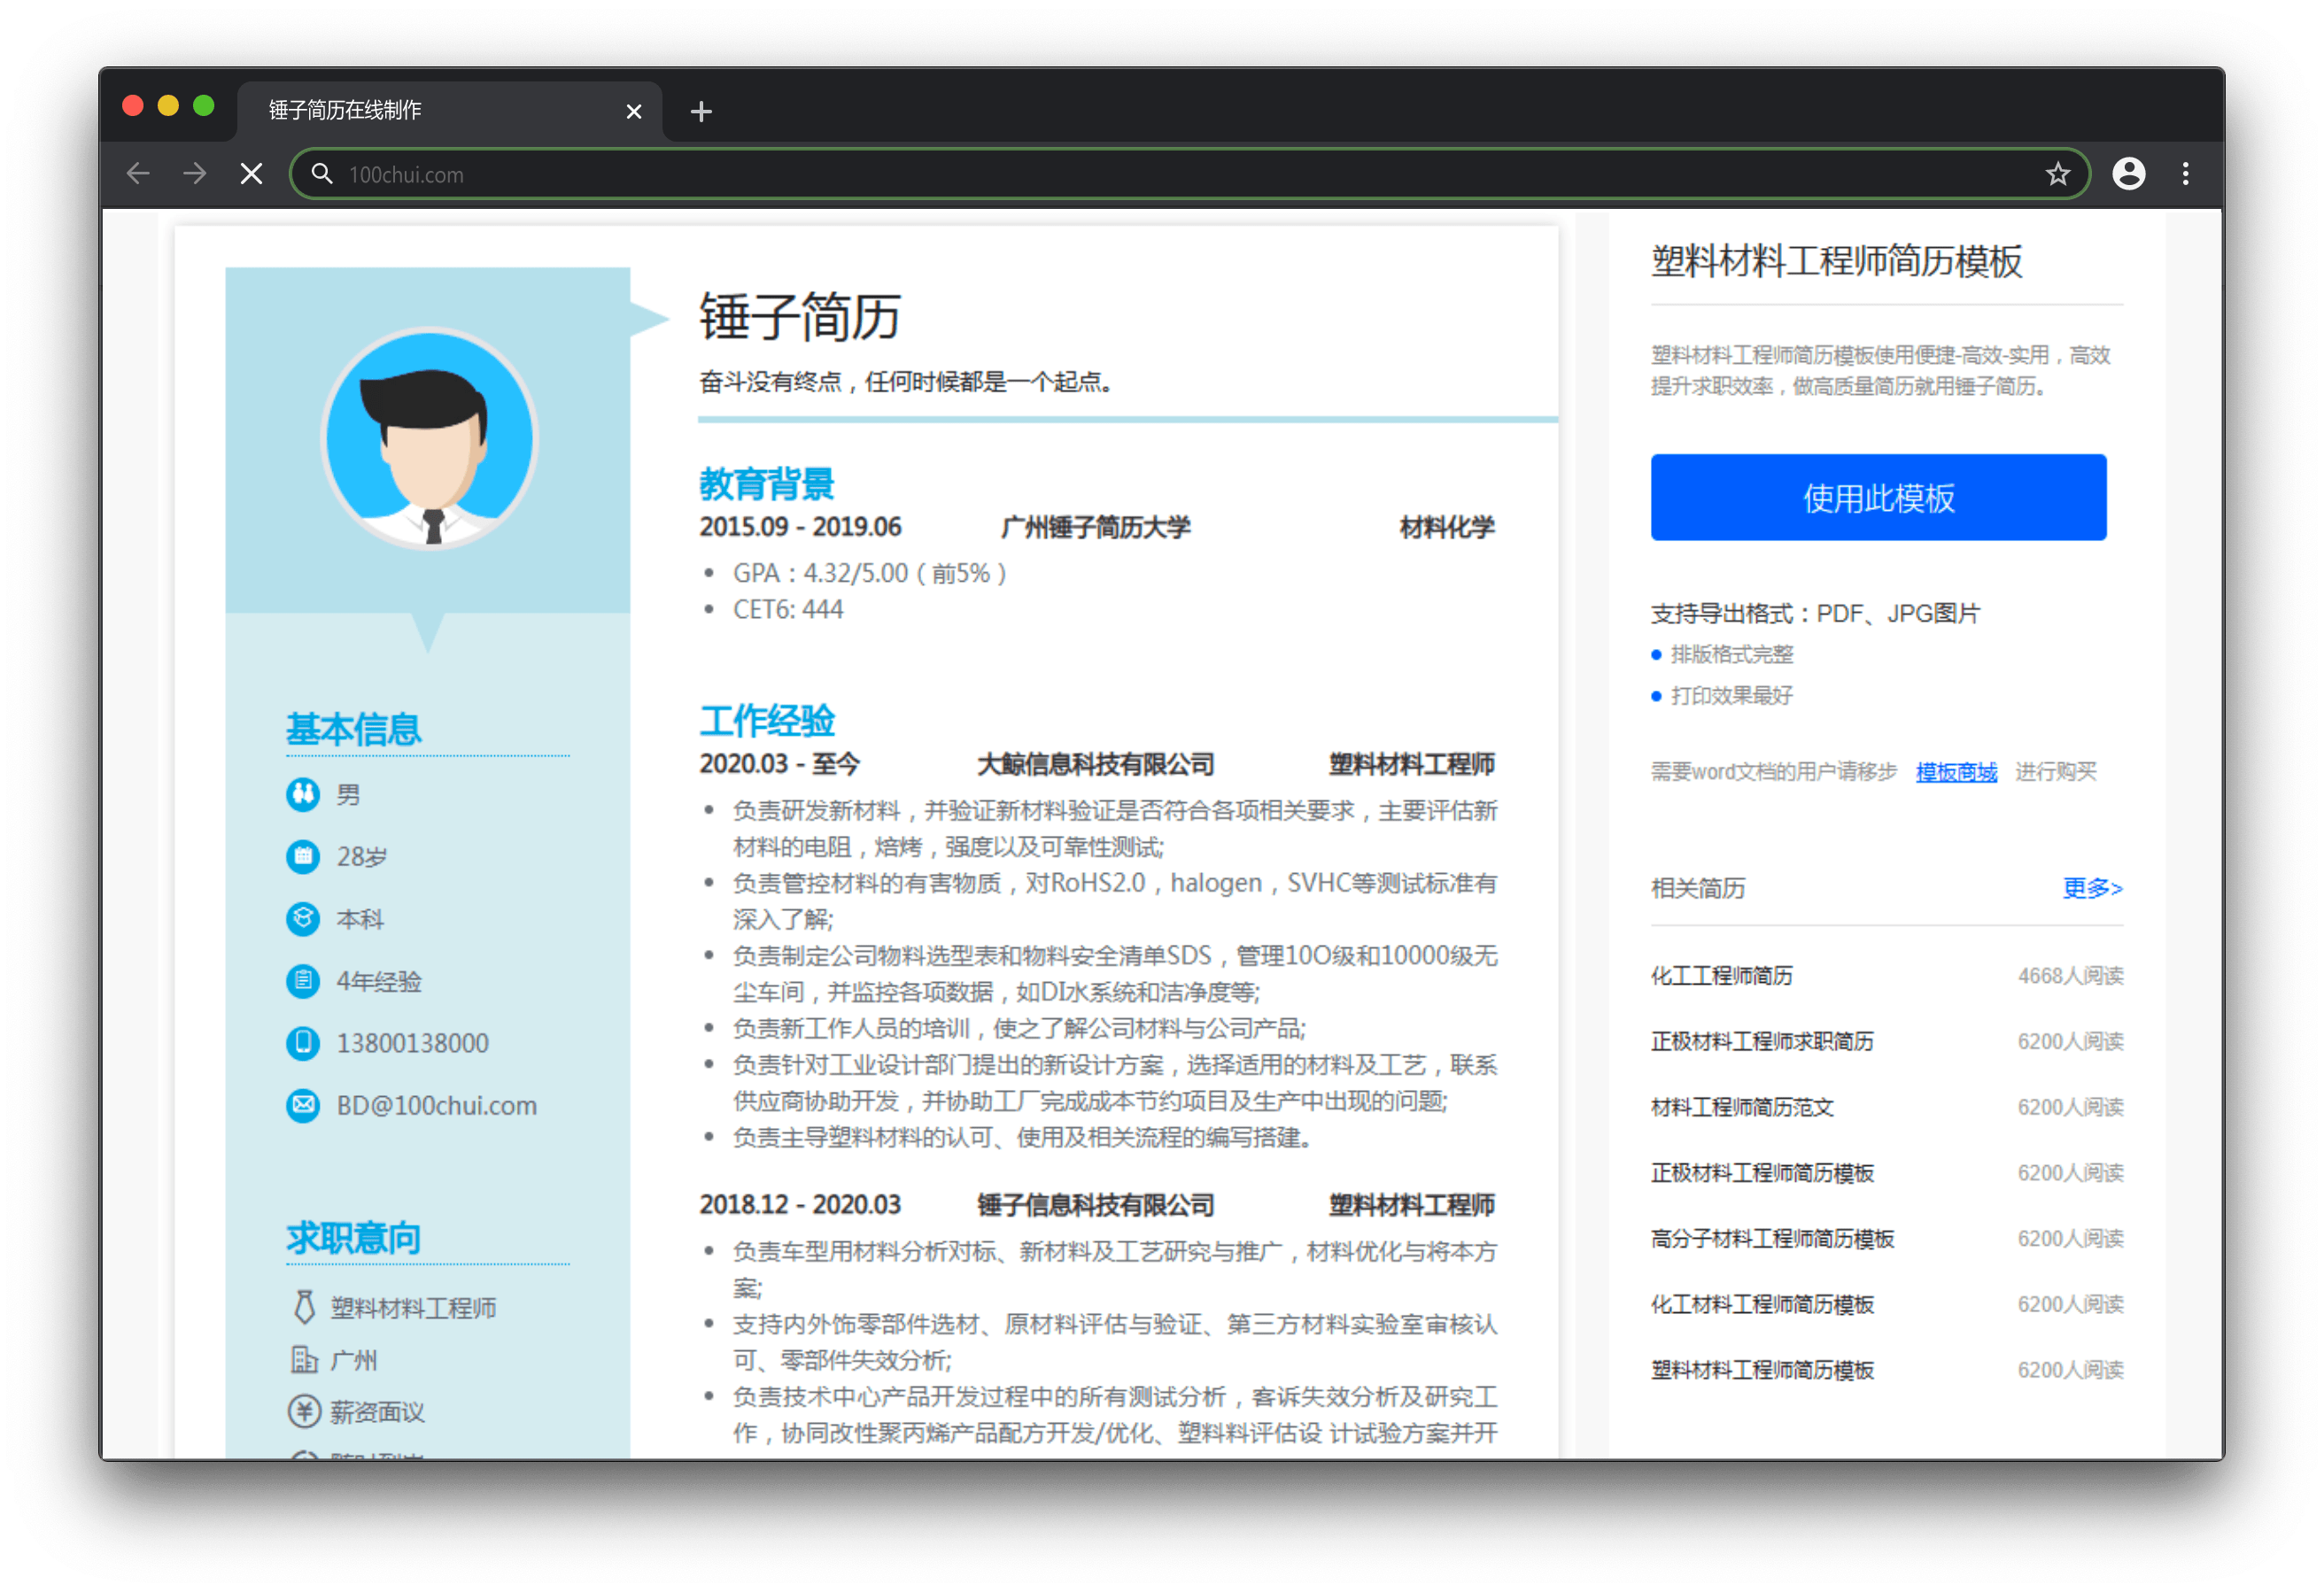
Task: Open 高分子材料工程师简历模板 link
Action: (1772, 1238)
